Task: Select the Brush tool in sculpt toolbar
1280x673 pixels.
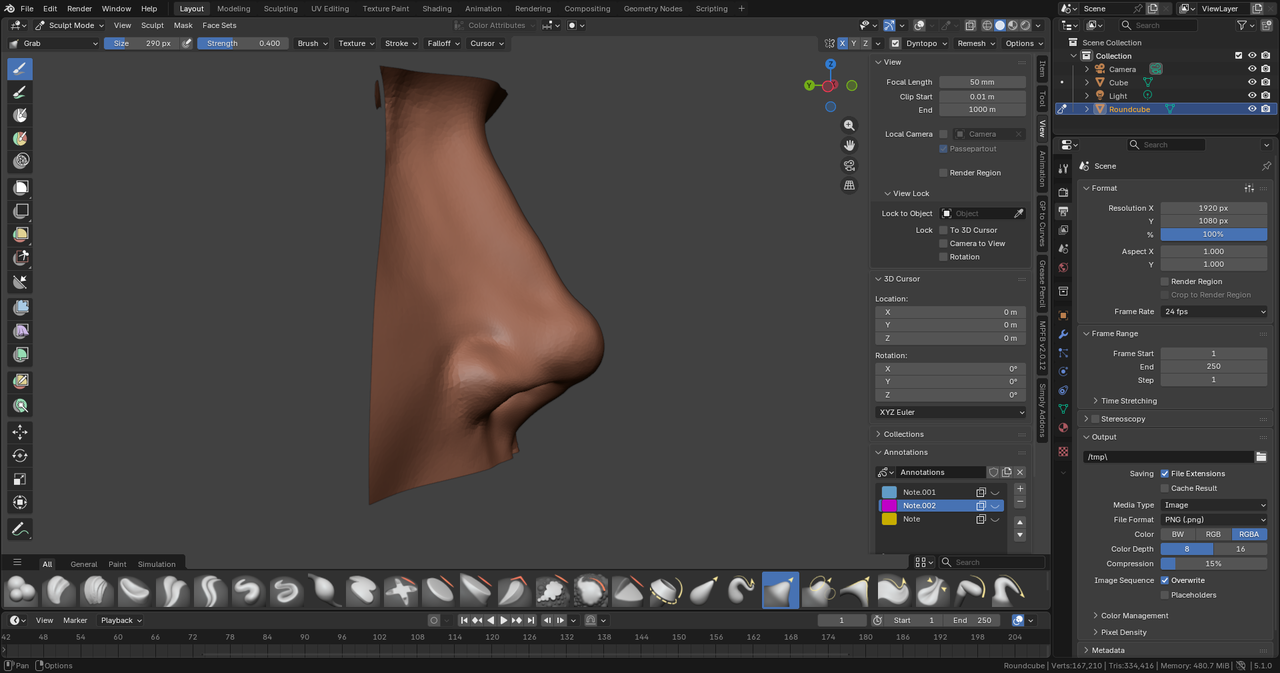Action: click(20, 69)
